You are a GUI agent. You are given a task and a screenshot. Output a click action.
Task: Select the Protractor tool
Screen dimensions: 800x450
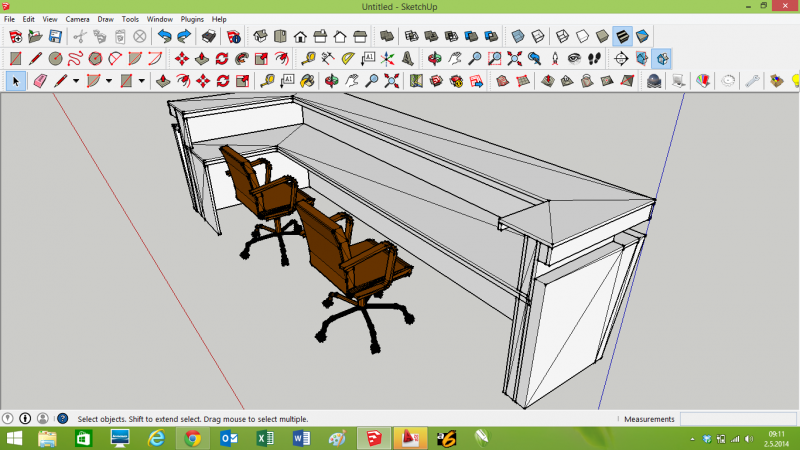[347, 59]
